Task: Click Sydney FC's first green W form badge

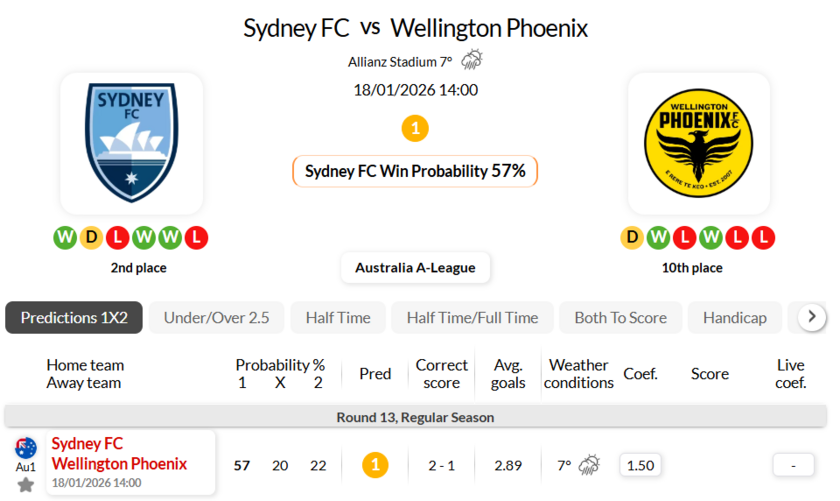Action: point(65,238)
